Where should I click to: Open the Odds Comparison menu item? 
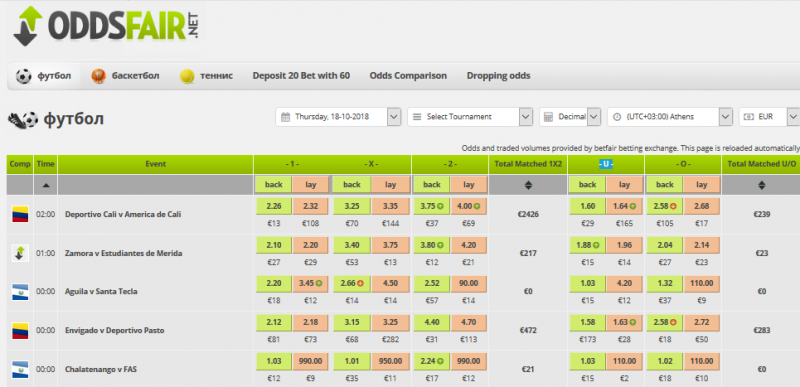point(408,76)
